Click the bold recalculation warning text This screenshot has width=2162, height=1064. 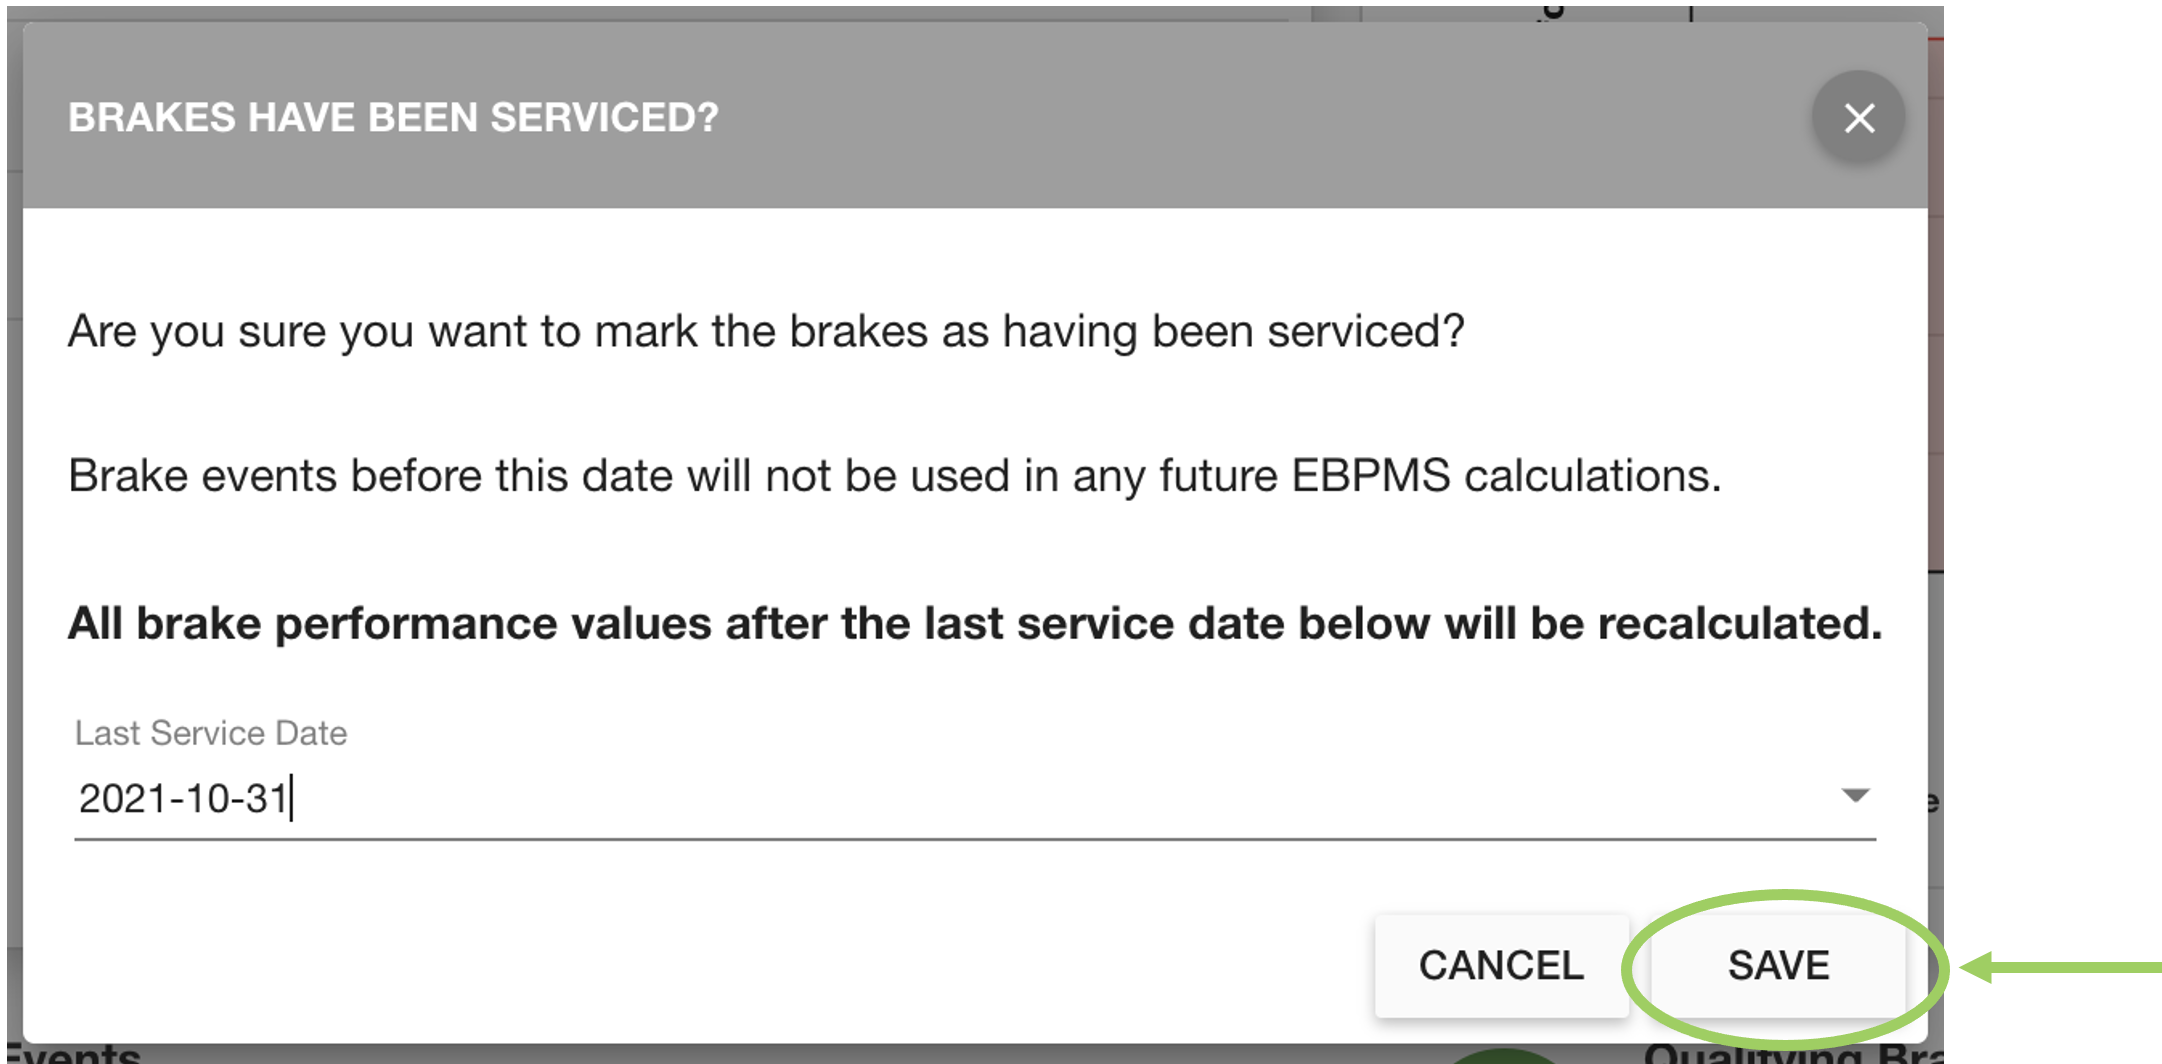tap(974, 624)
